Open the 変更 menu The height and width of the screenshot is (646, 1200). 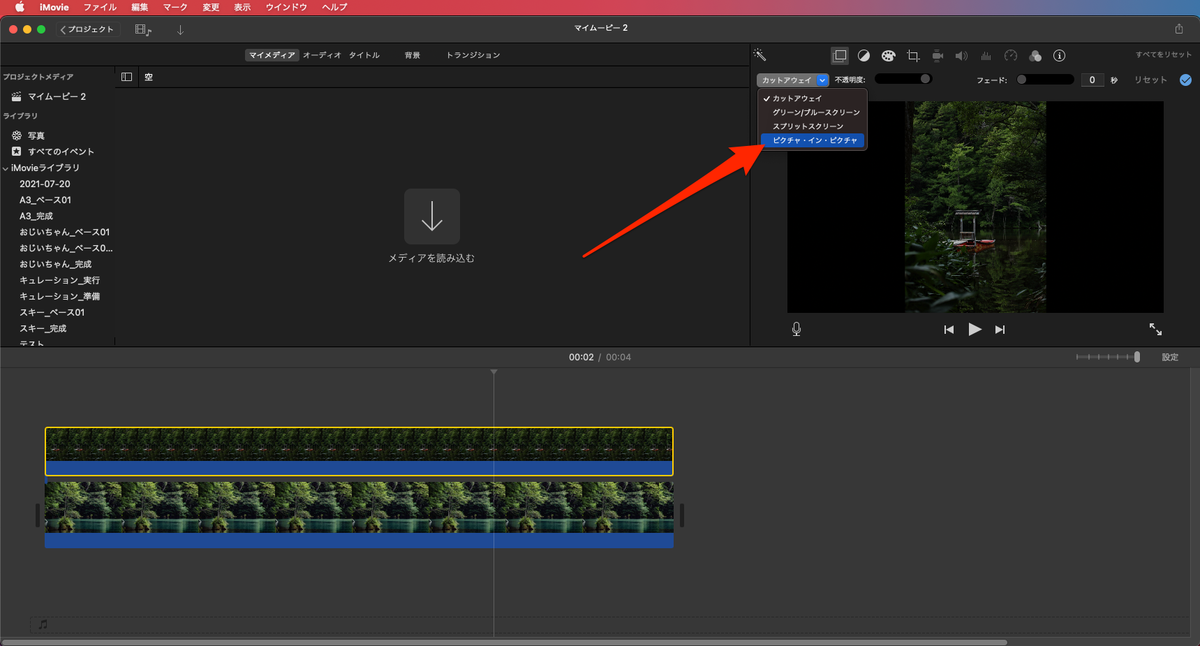pyautogui.click(x=211, y=7)
